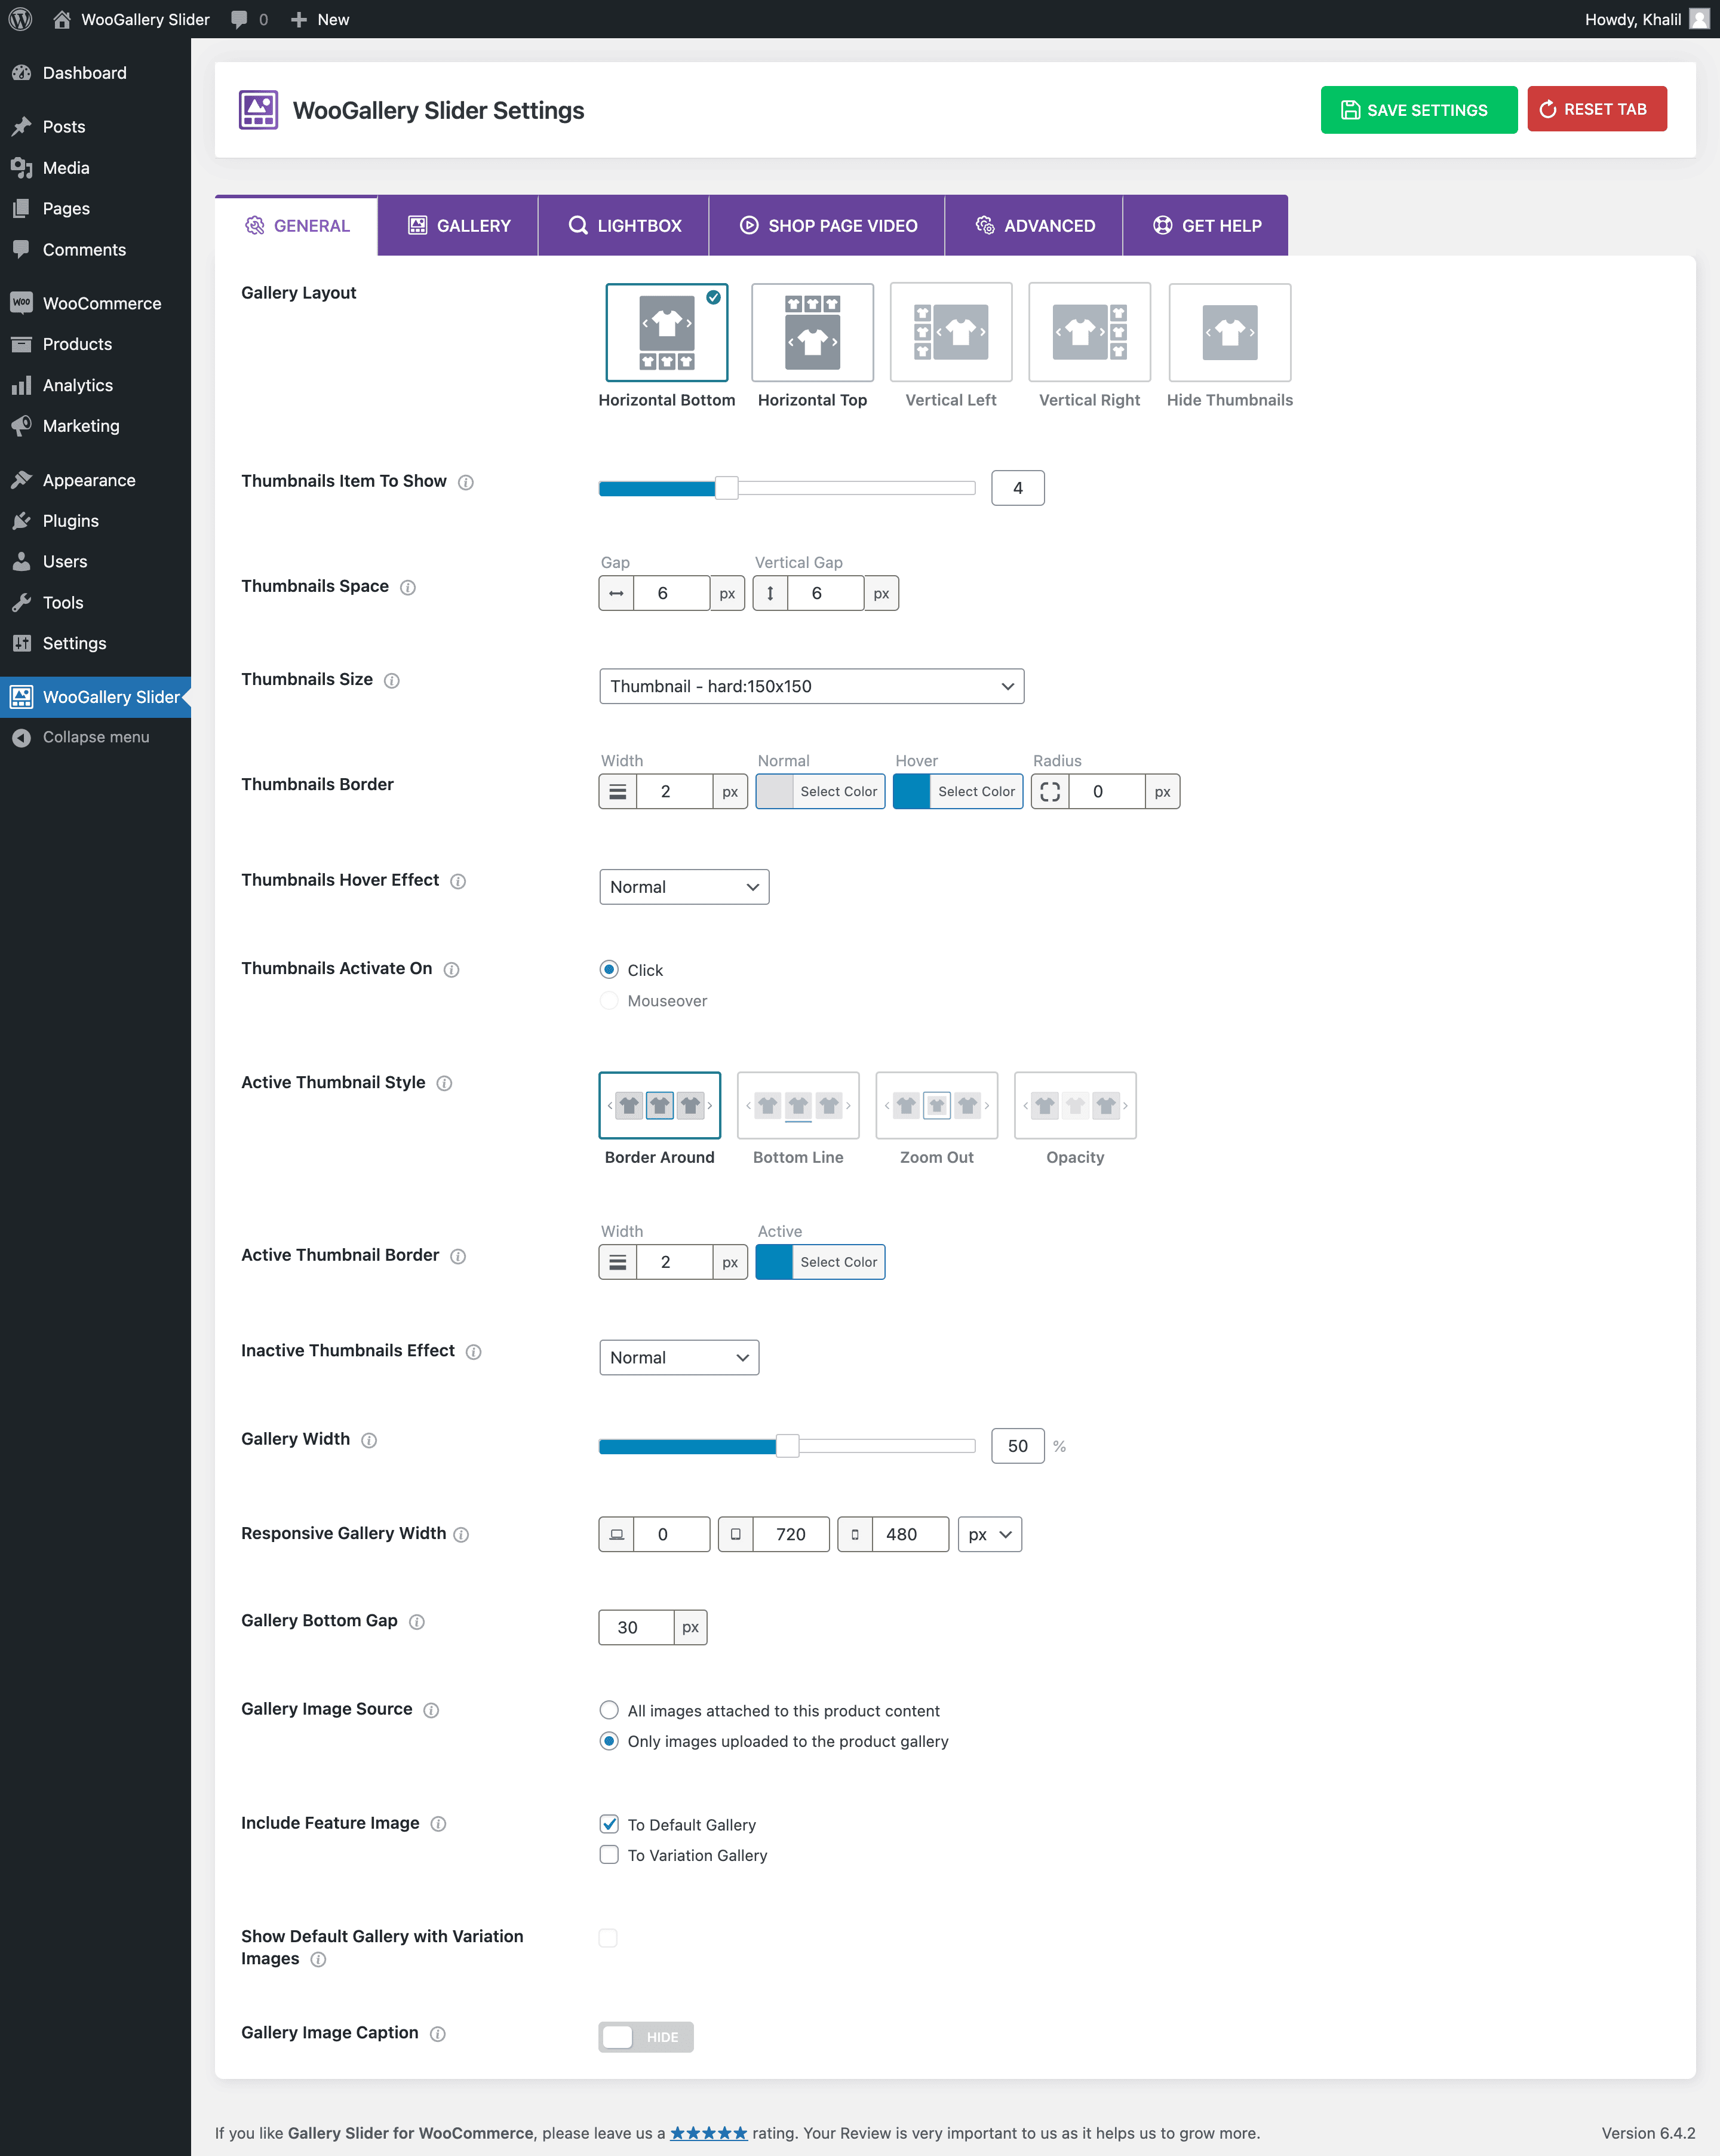Select the Mouseover radio option
This screenshot has height=2156, width=1720.
609,1001
